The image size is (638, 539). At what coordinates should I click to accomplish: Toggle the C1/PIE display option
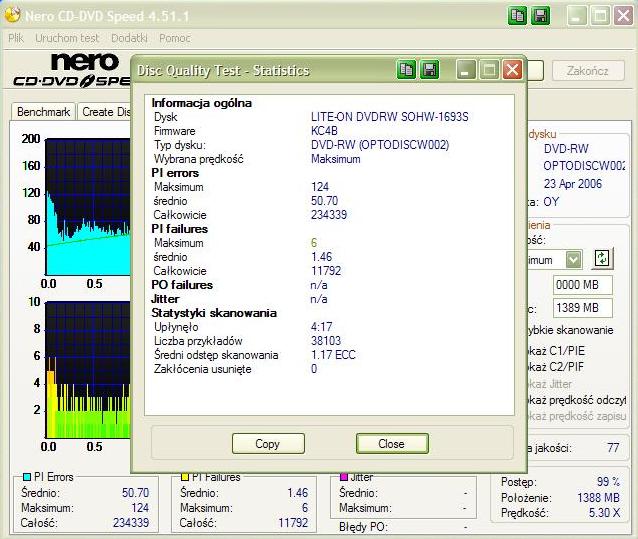point(555,351)
